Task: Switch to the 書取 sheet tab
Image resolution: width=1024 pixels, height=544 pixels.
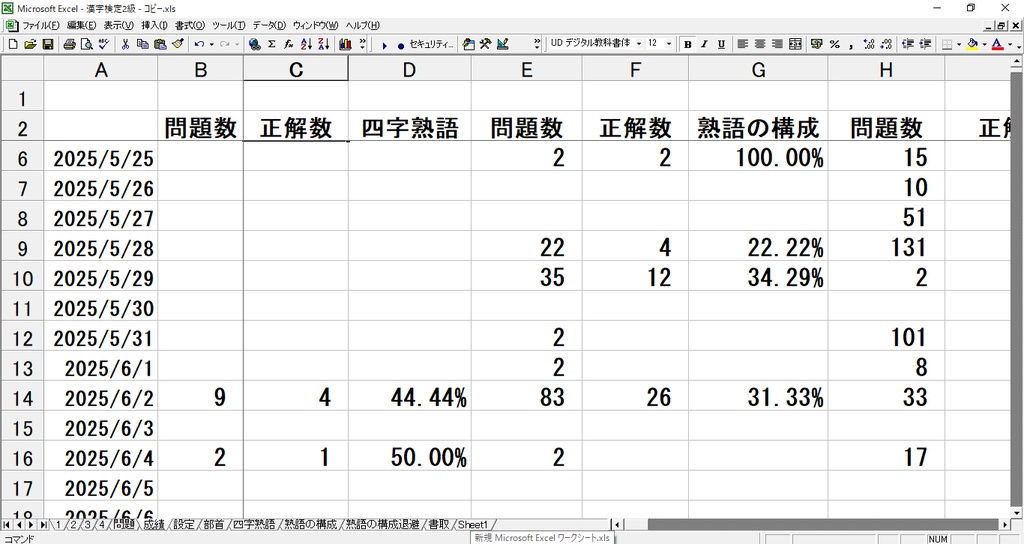Action: (x=439, y=524)
